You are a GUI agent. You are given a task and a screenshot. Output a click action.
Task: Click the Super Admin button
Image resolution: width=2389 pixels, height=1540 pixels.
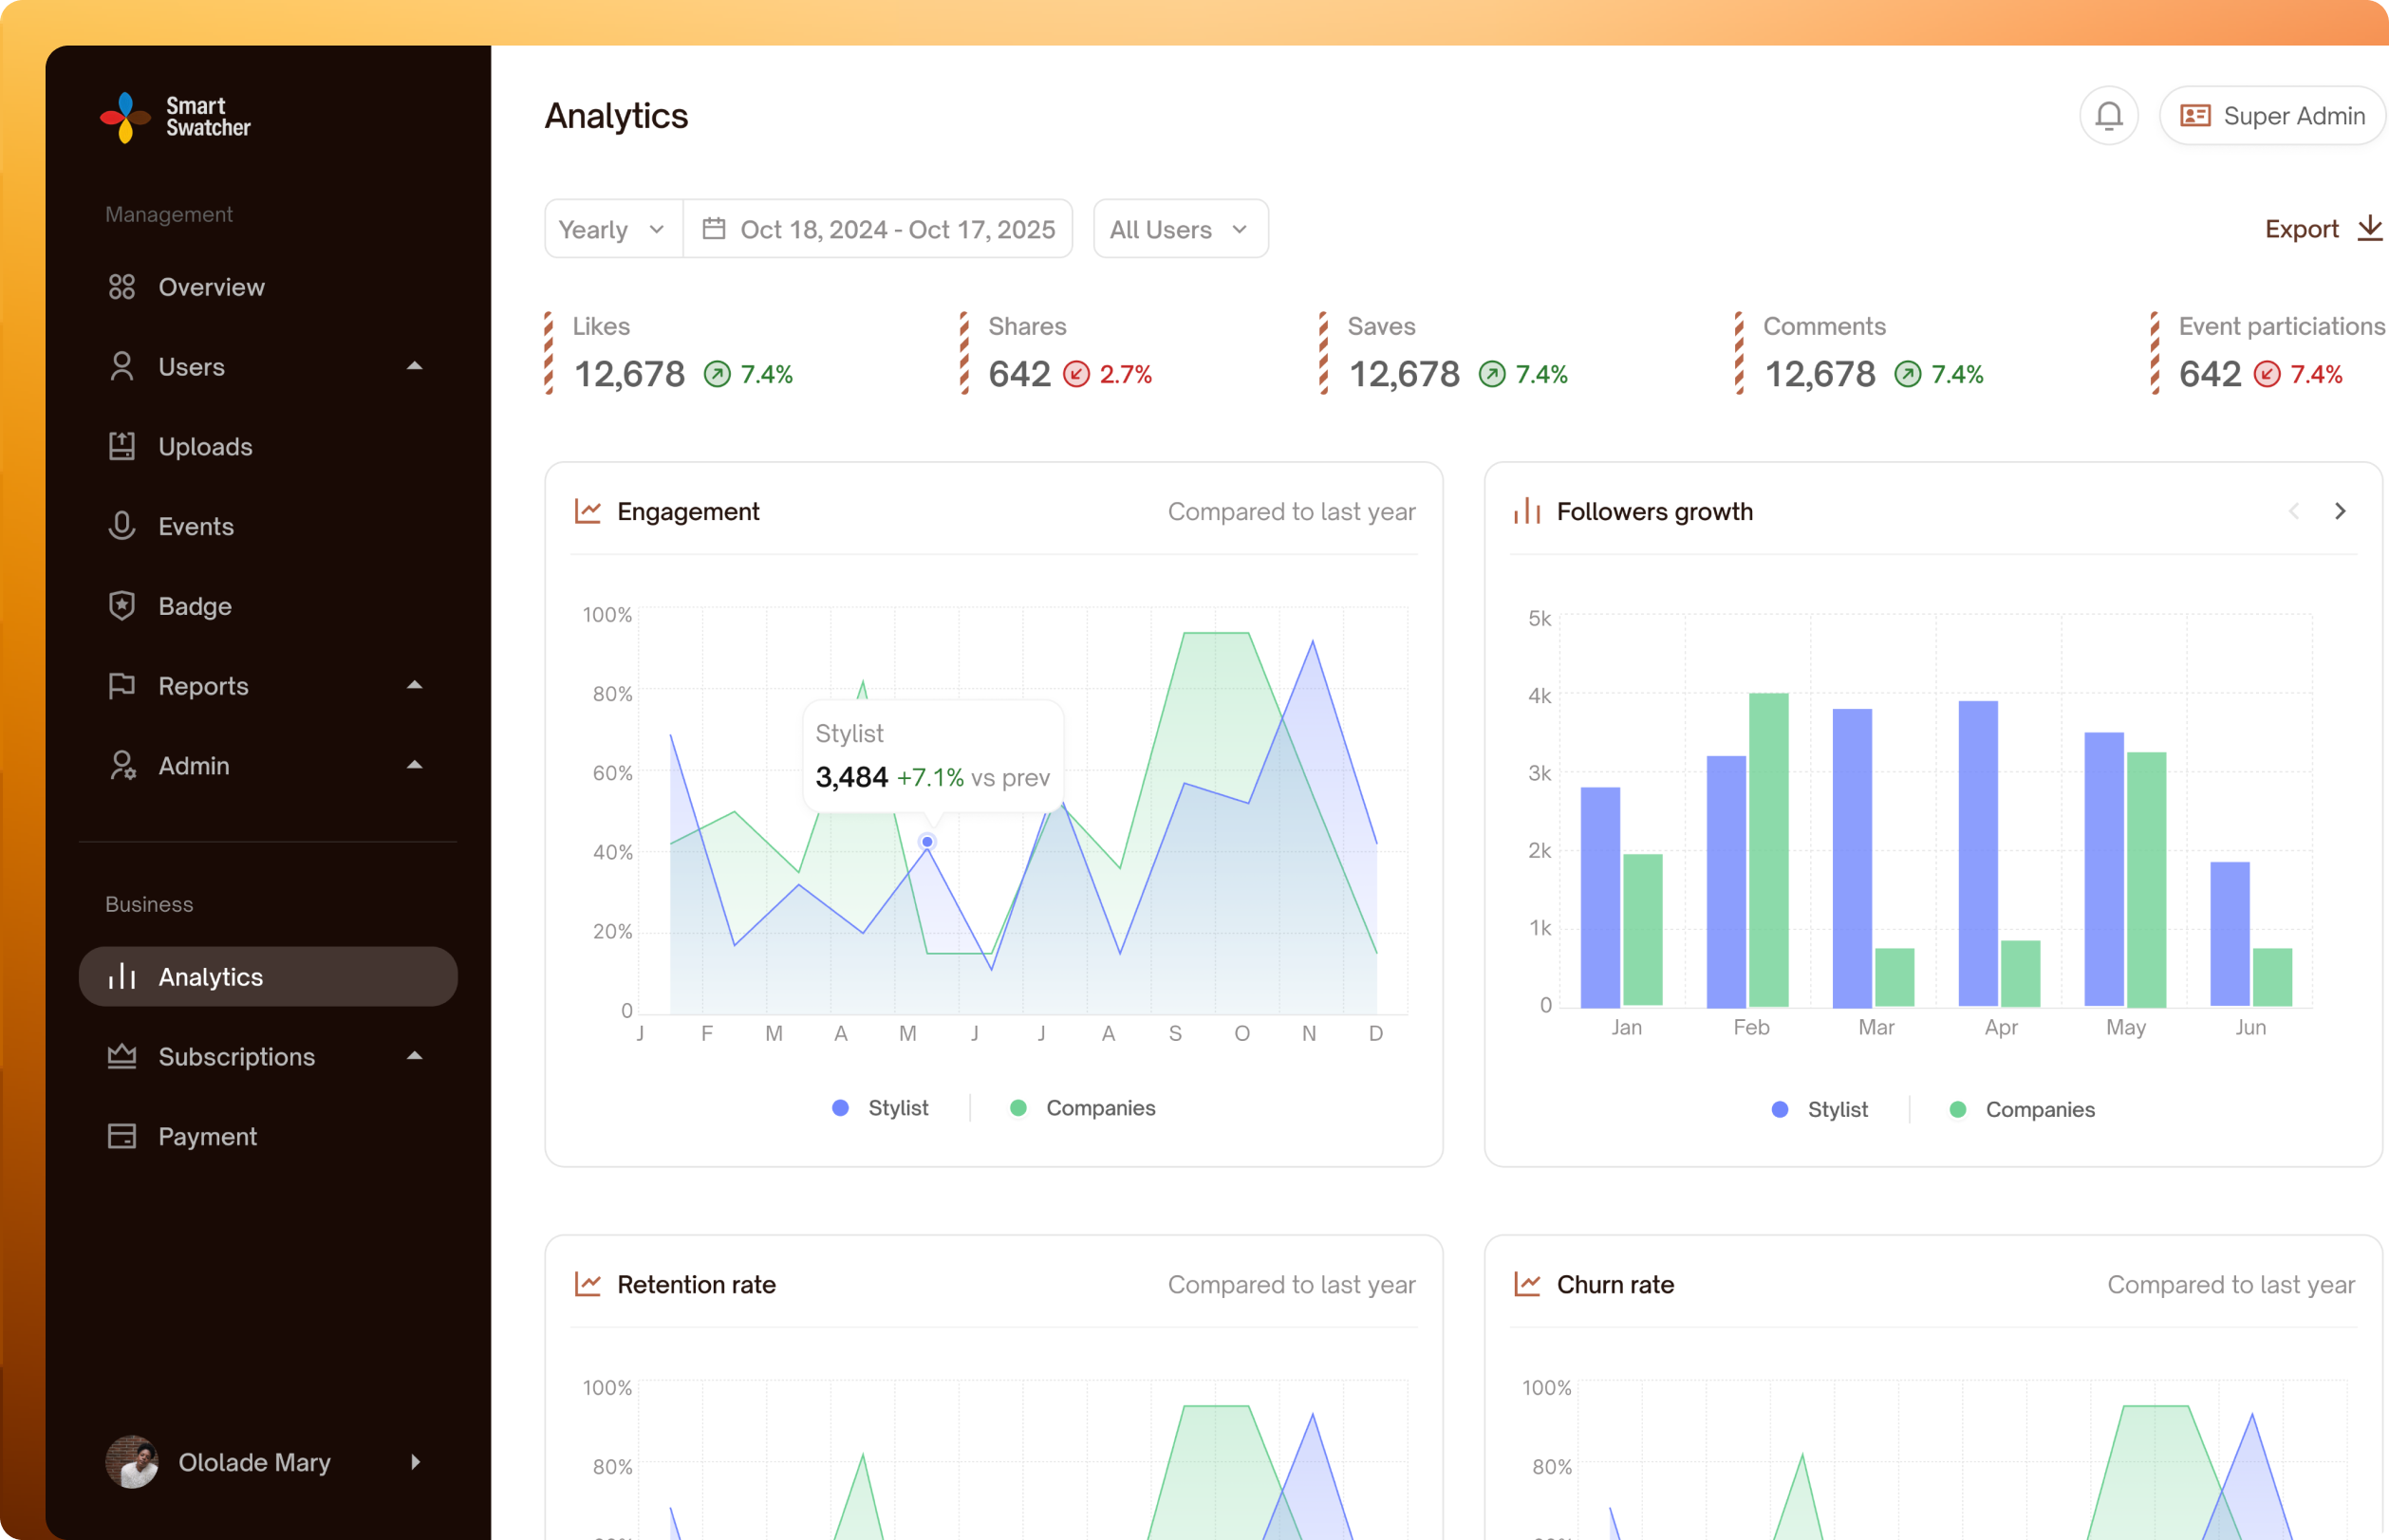[x=2272, y=116]
